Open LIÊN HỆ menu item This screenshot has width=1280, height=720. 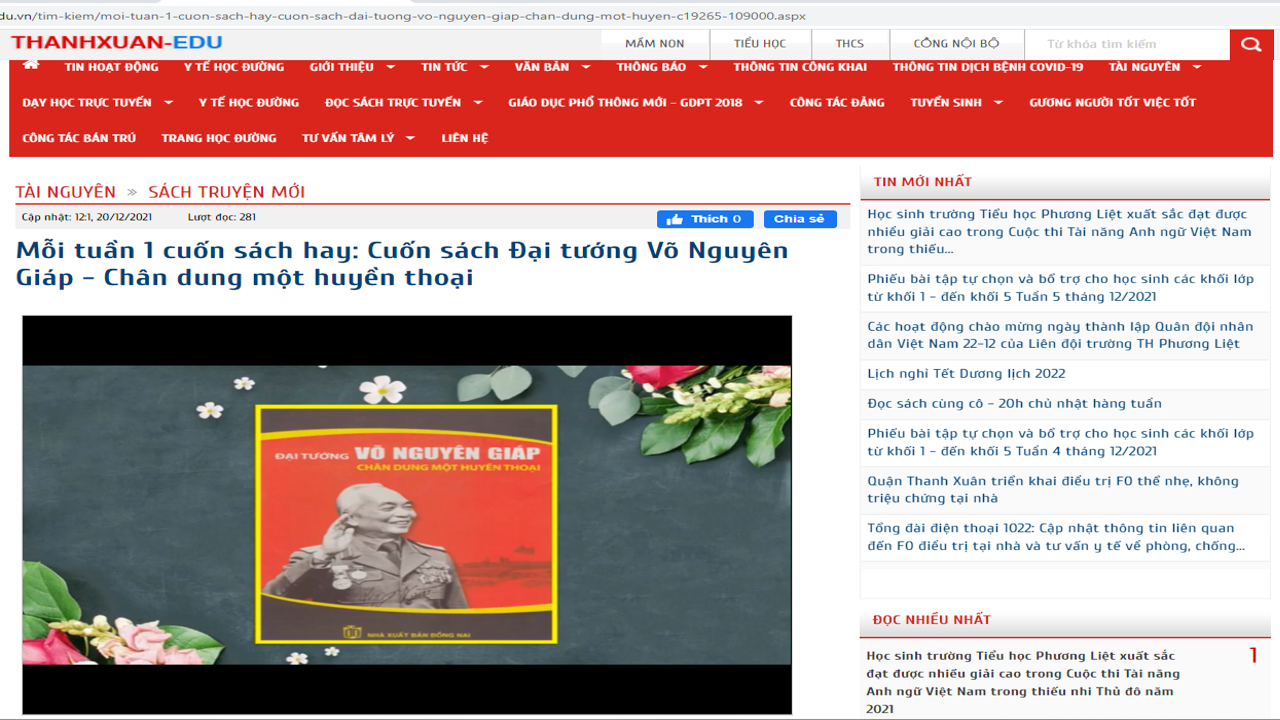pyautogui.click(x=465, y=138)
